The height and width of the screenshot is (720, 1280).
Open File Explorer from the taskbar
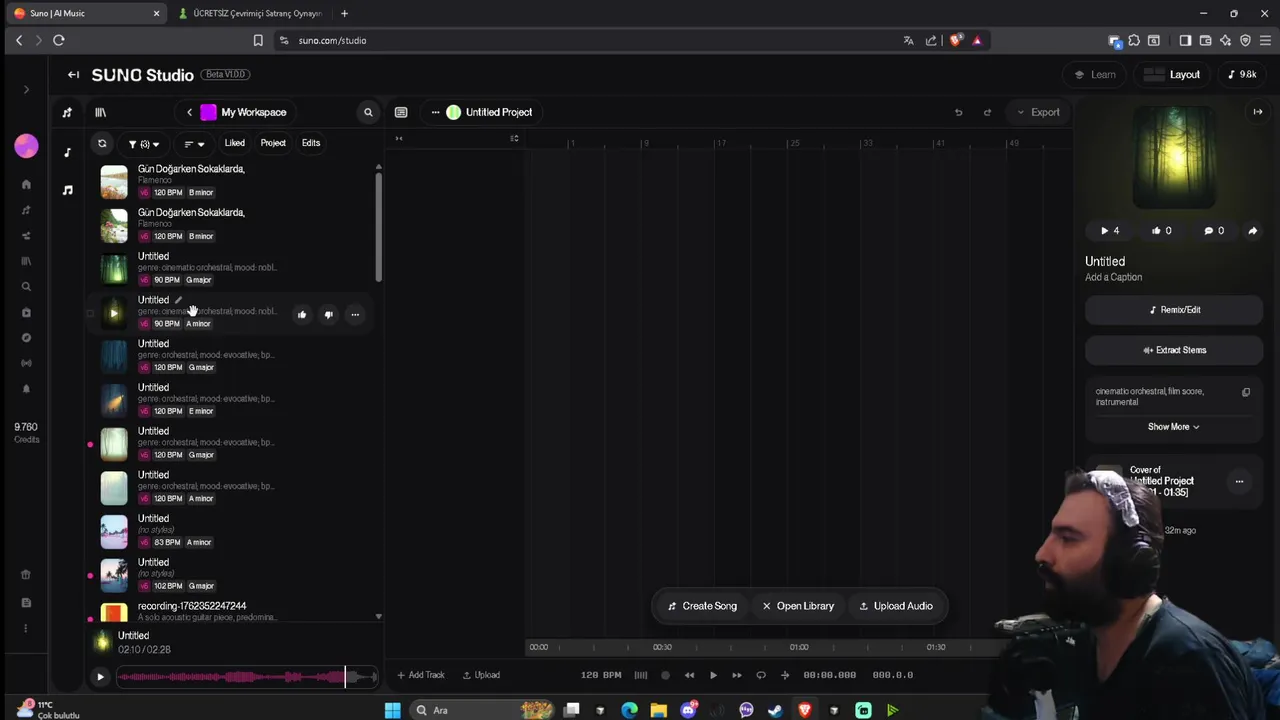click(658, 711)
